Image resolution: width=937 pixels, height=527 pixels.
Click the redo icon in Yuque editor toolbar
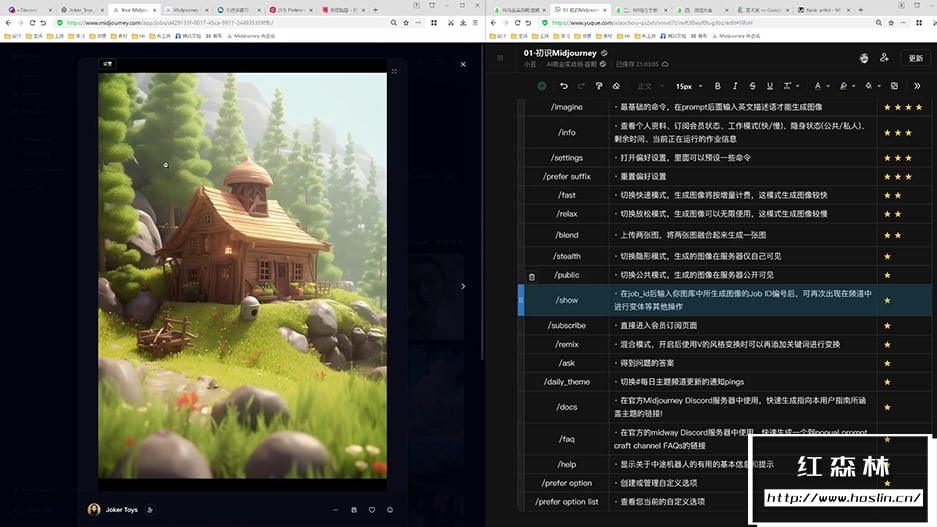point(581,86)
